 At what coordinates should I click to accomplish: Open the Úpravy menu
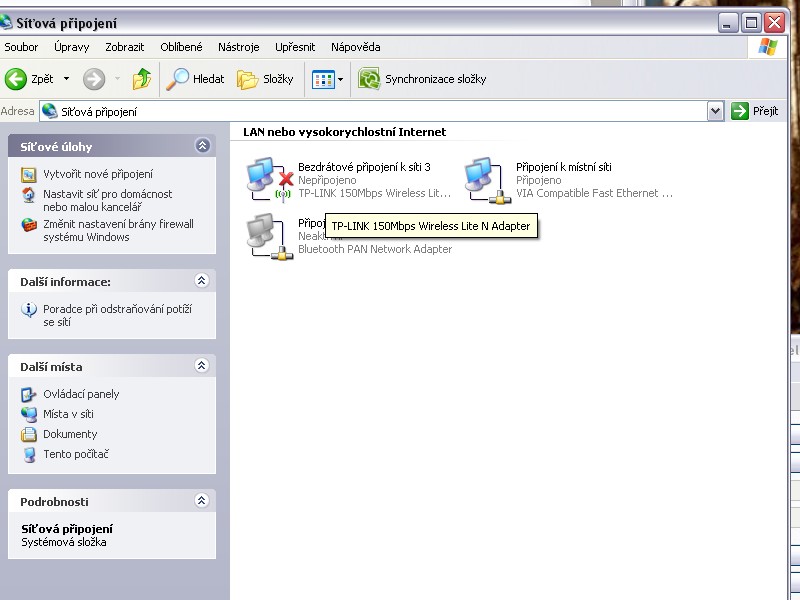coord(71,47)
